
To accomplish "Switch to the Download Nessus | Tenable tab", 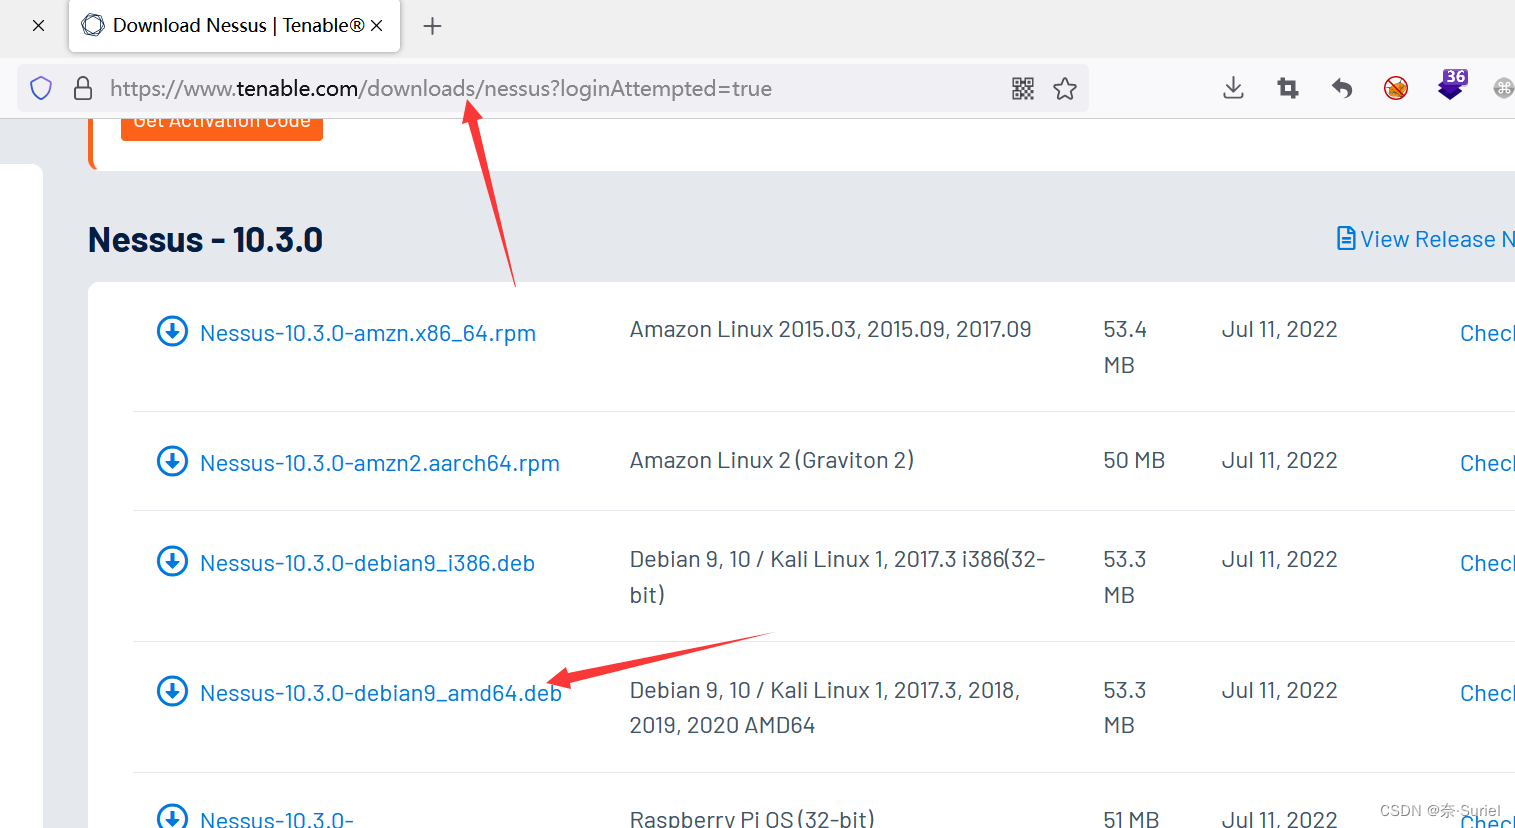I will point(235,26).
